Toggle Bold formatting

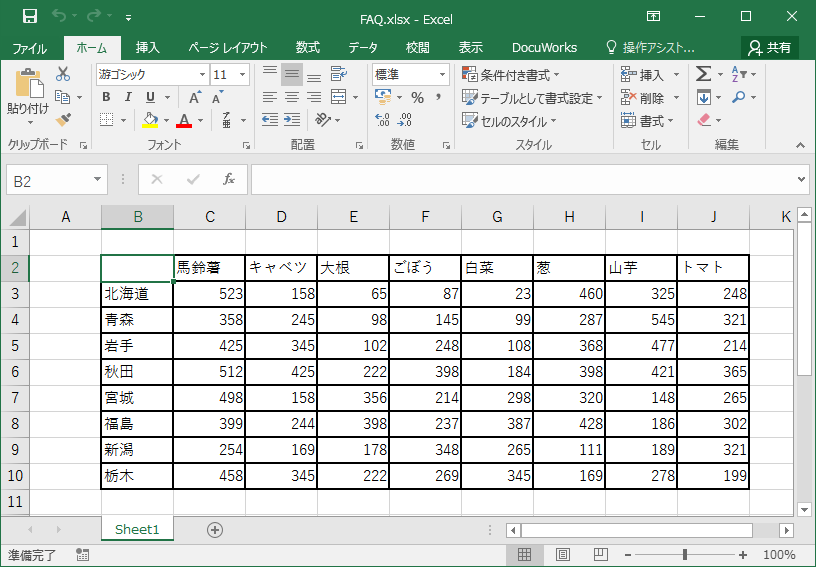tap(107, 97)
